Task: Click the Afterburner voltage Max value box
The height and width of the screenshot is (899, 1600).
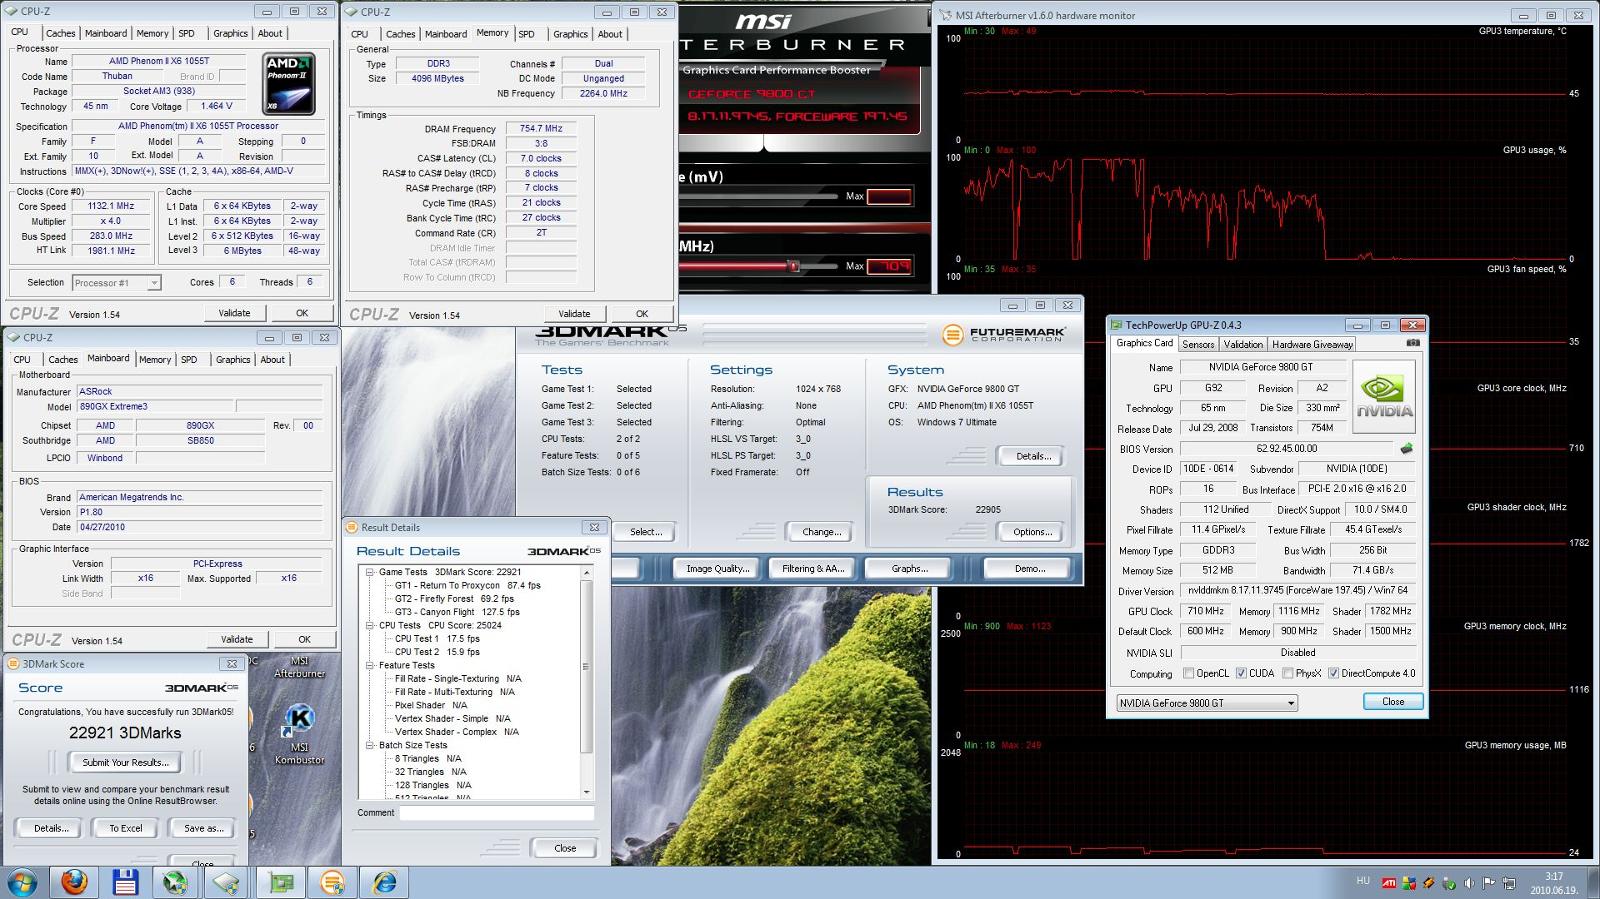Action: click(x=889, y=196)
